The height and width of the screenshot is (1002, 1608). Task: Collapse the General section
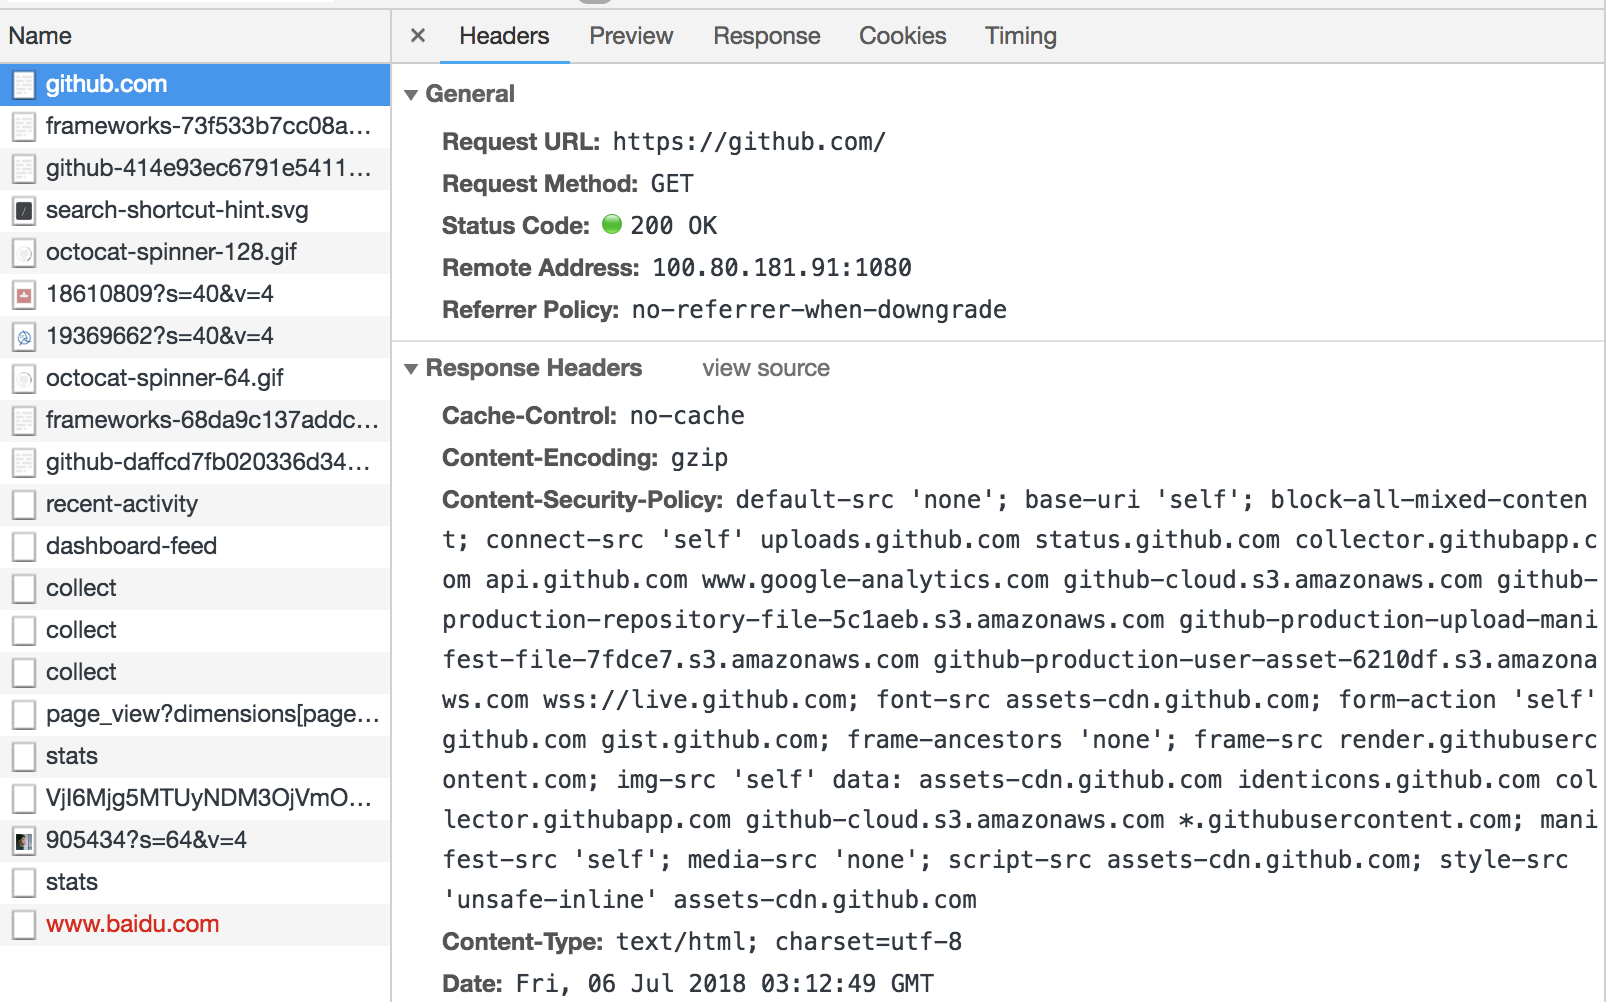[411, 95]
